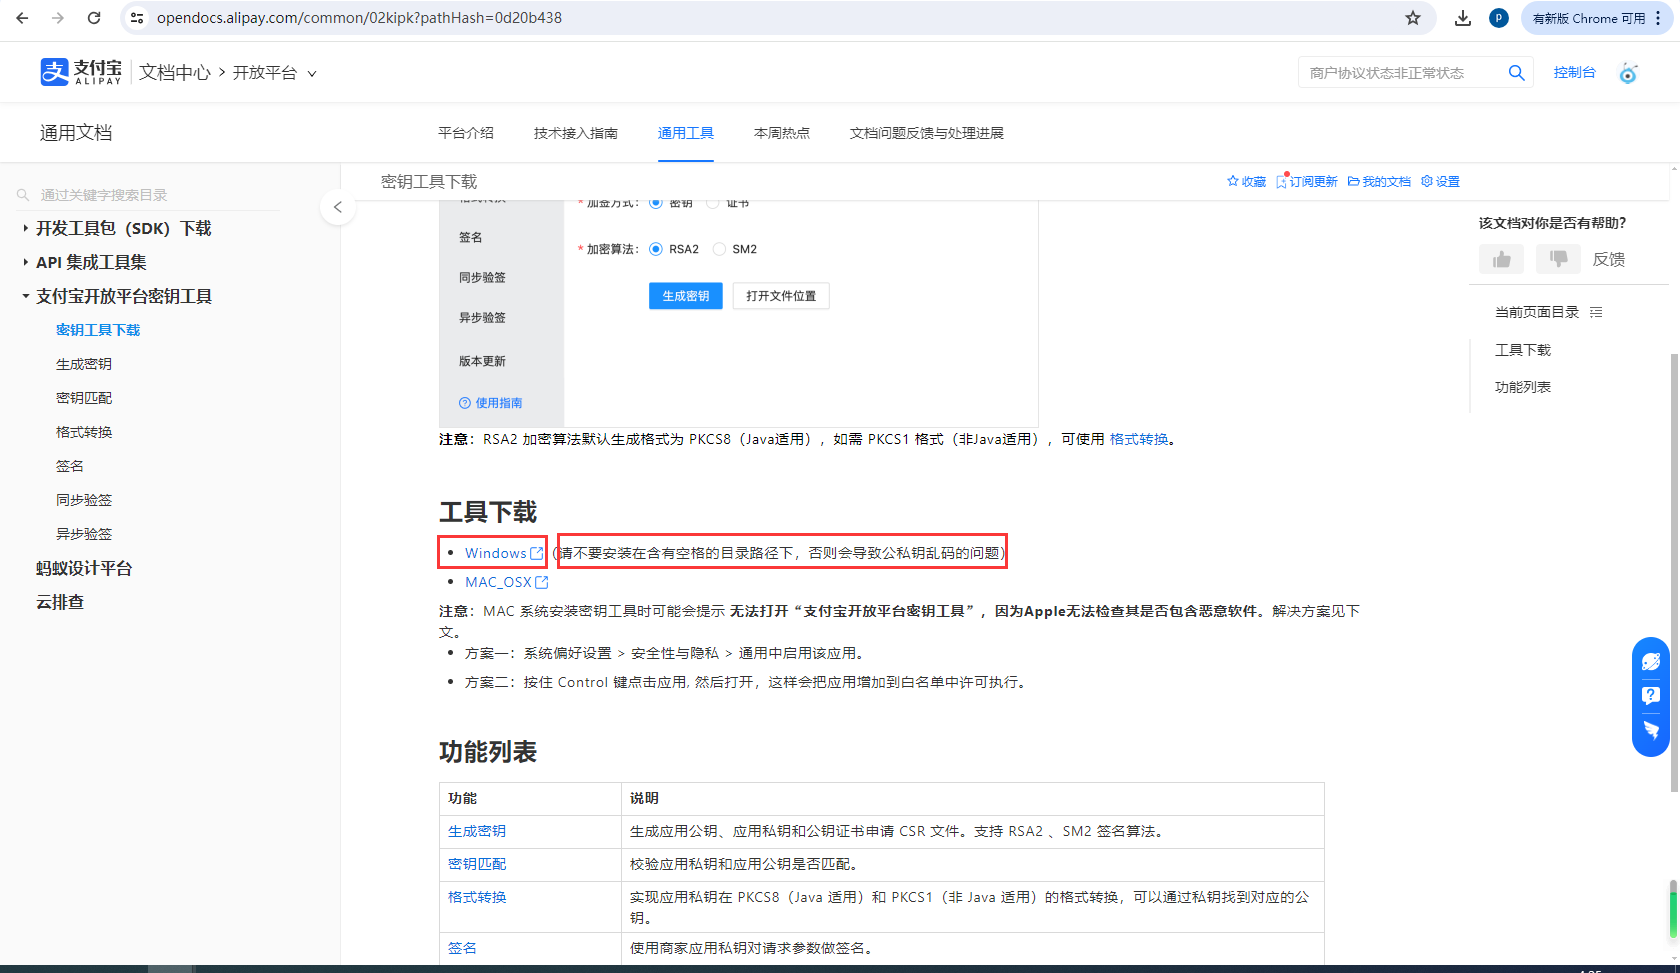Open the MAC_OSX download link

[507, 582]
